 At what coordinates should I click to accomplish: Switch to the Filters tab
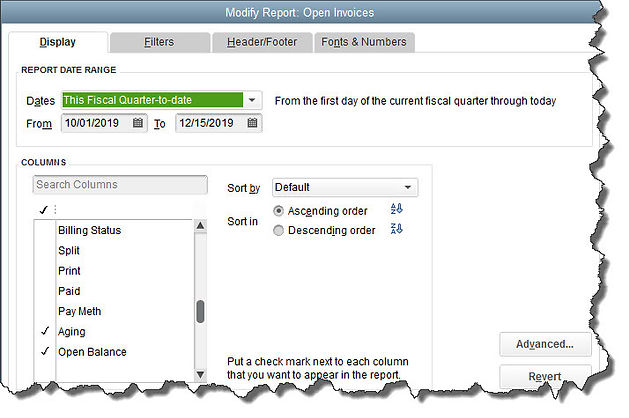(x=160, y=42)
